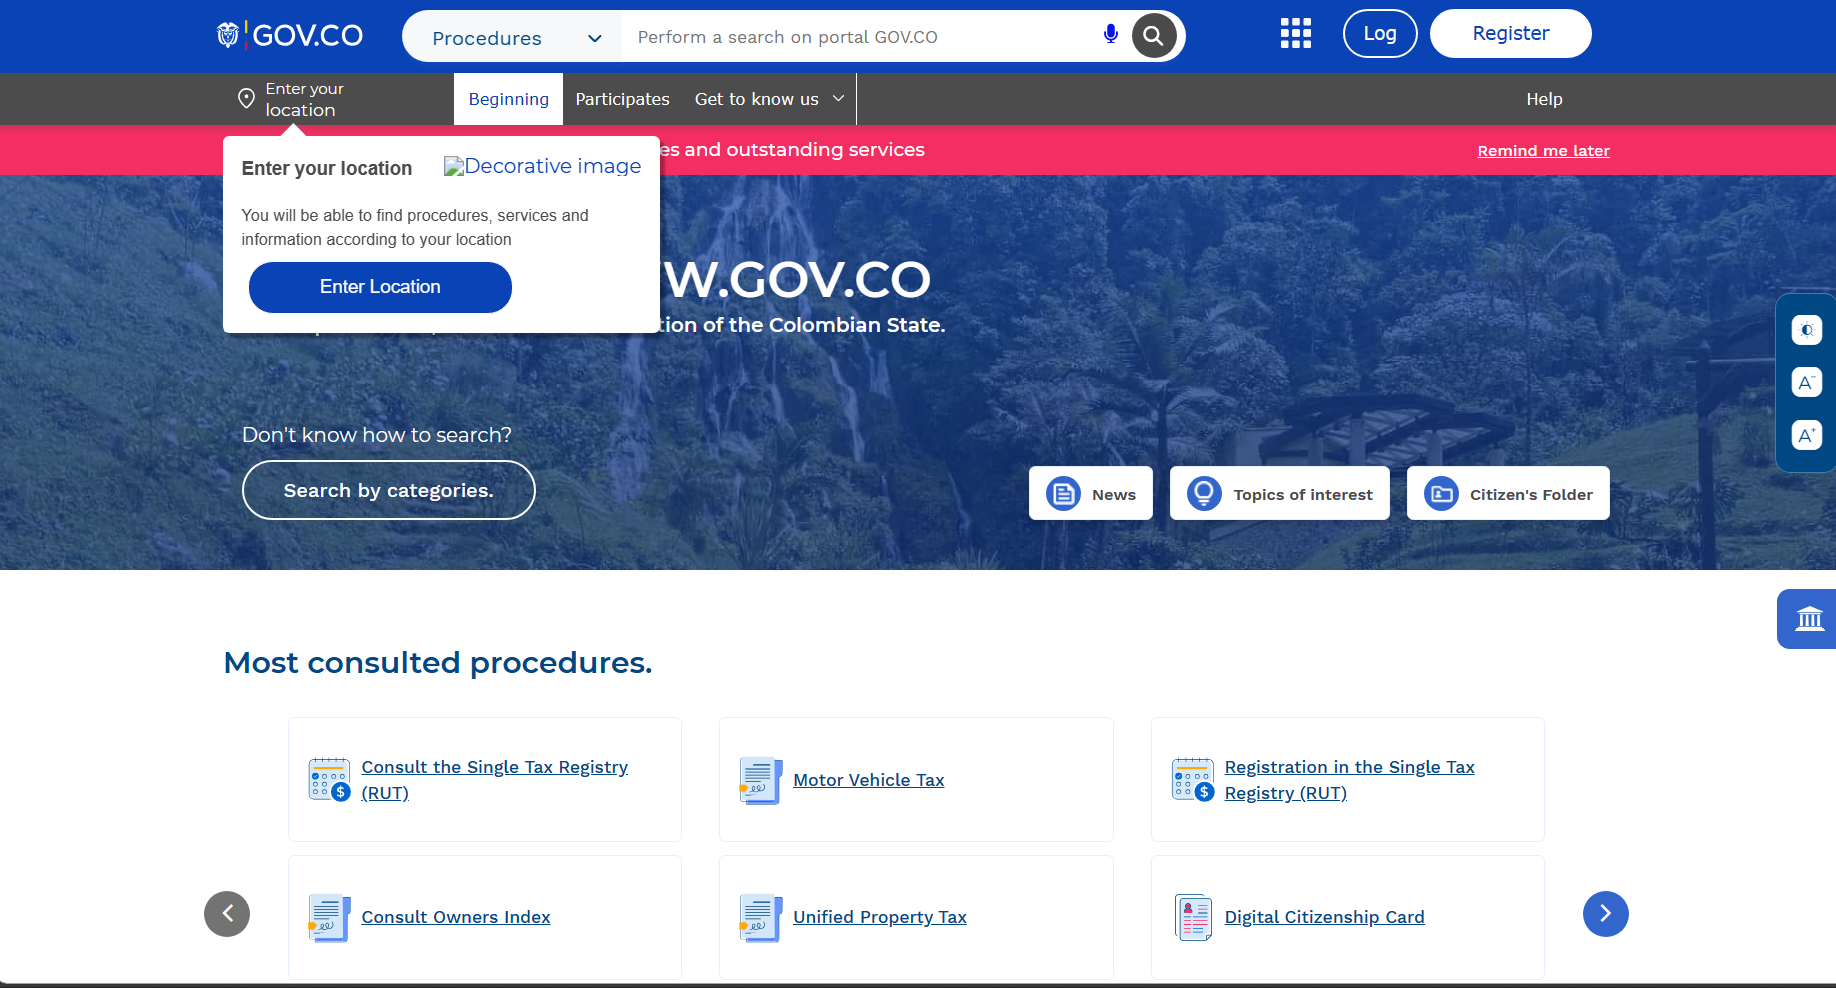Click the Remind me later link
Screen dimensions: 1836x988
coord(1543,151)
